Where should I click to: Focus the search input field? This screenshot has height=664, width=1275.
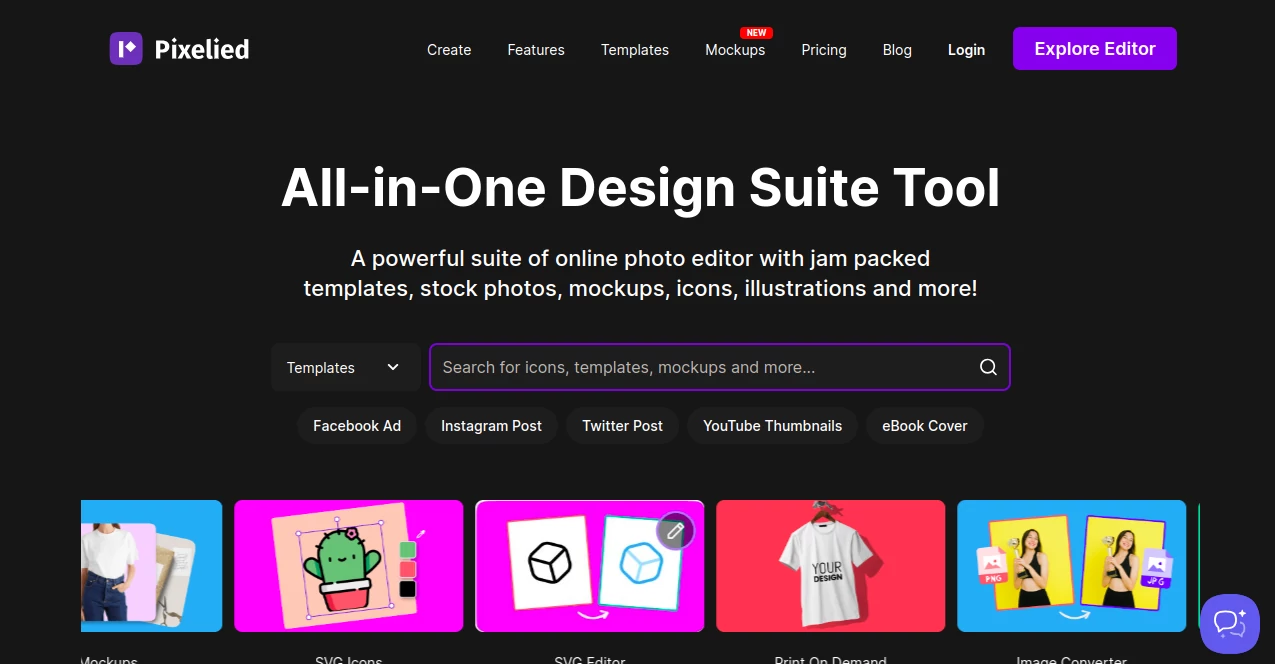[700, 367]
